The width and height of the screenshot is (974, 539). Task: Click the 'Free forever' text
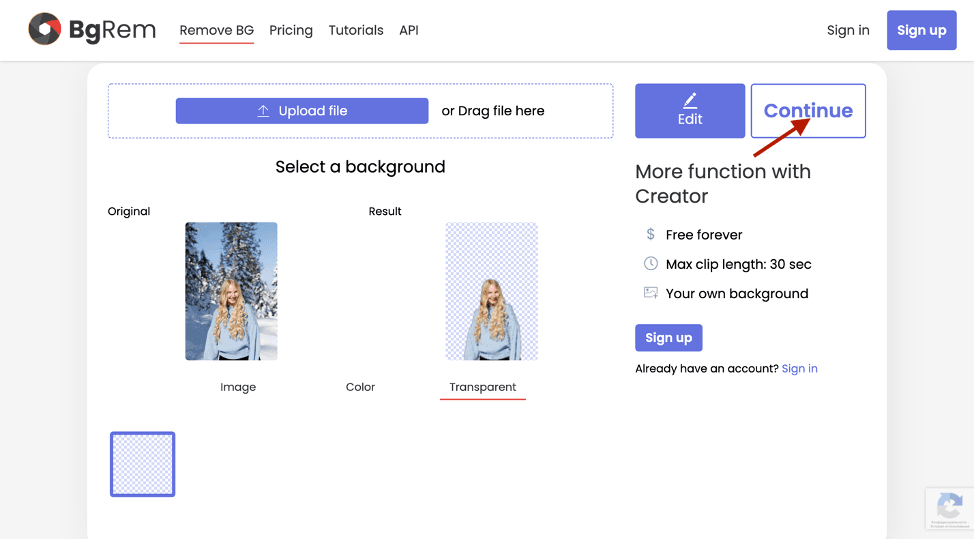coord(704,235)
